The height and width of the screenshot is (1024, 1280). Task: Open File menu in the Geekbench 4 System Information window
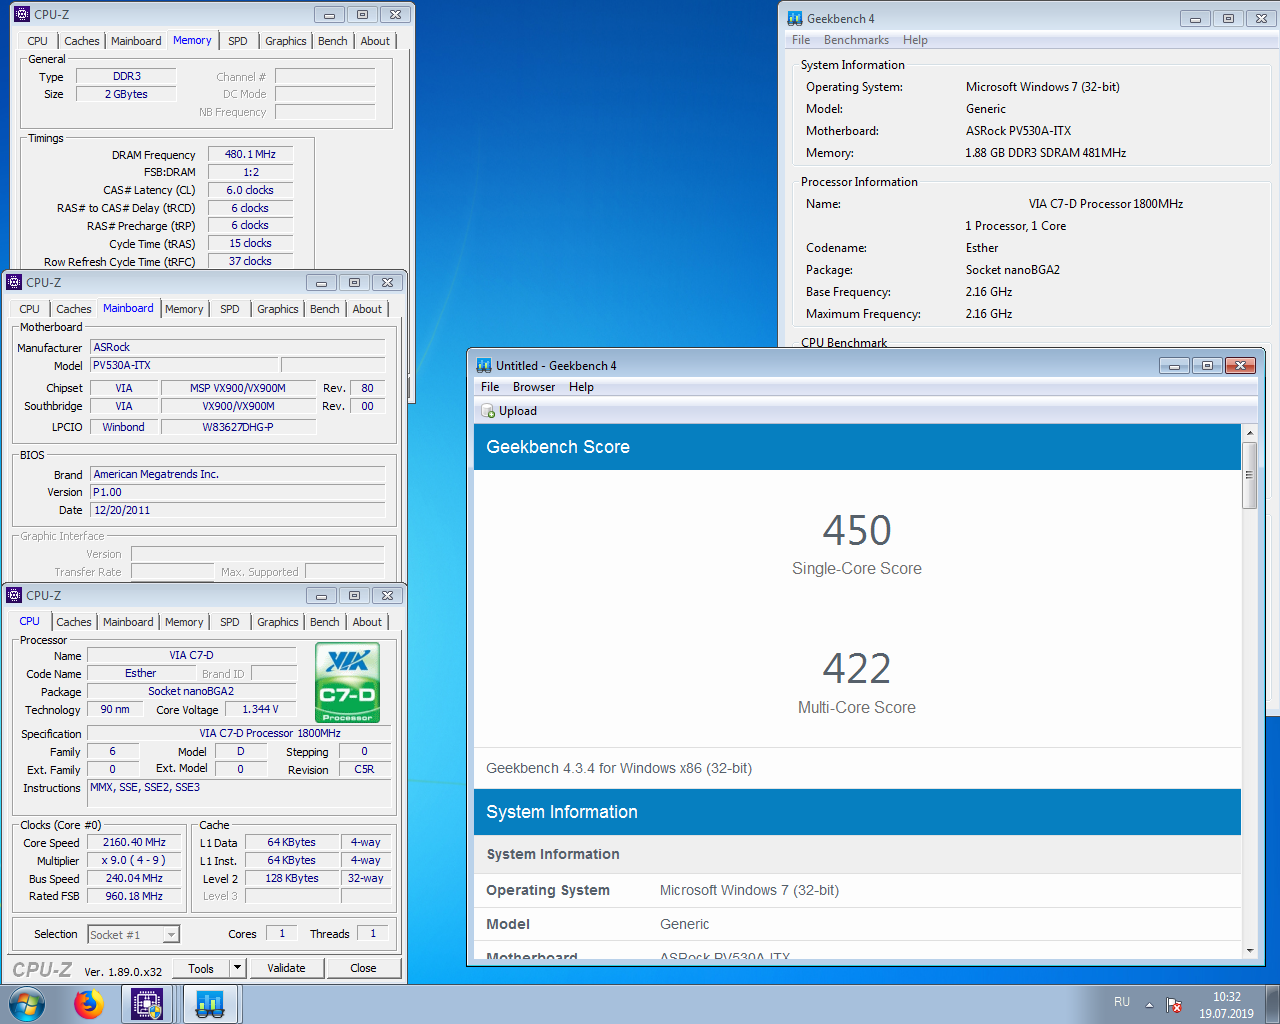click(x=801, y=40)
